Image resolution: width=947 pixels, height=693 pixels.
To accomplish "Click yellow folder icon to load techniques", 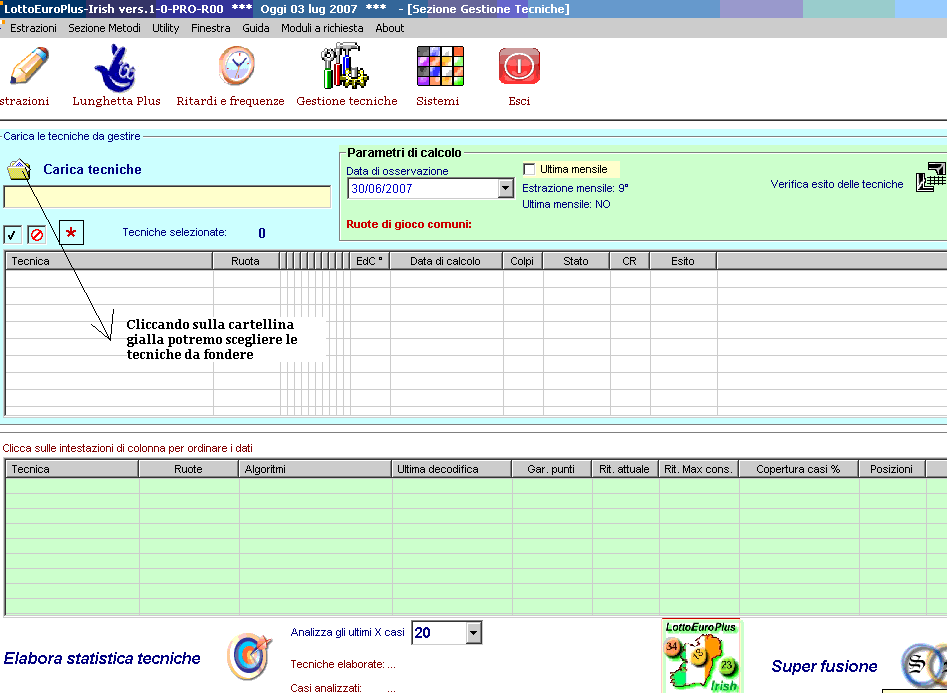I will tap(19, 169).
